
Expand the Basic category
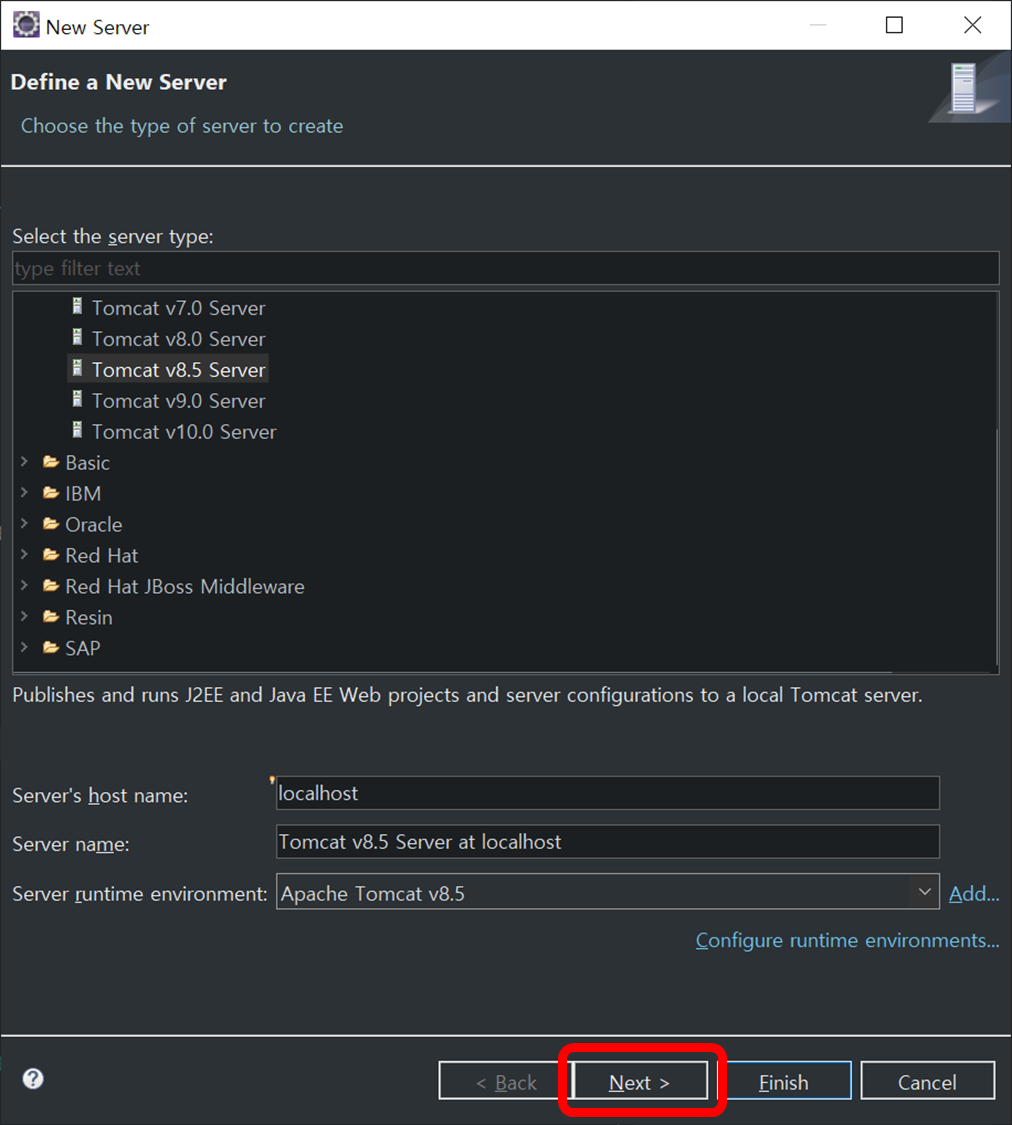point(24,461)
